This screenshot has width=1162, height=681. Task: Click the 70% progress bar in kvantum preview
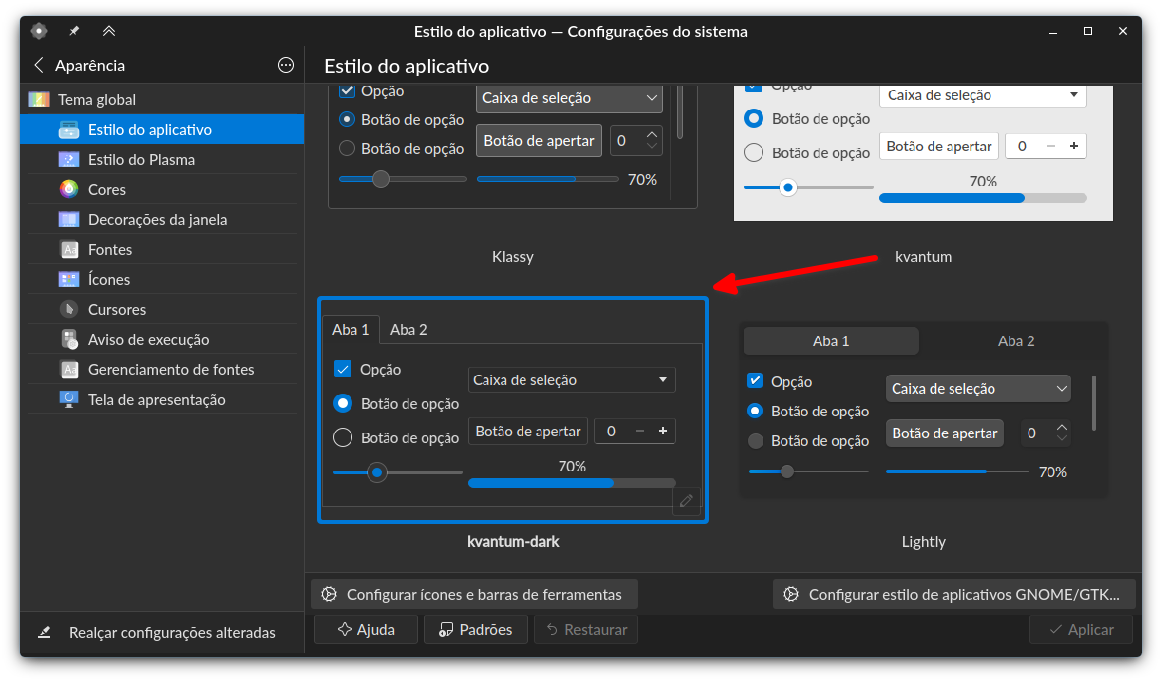point(983,198)
